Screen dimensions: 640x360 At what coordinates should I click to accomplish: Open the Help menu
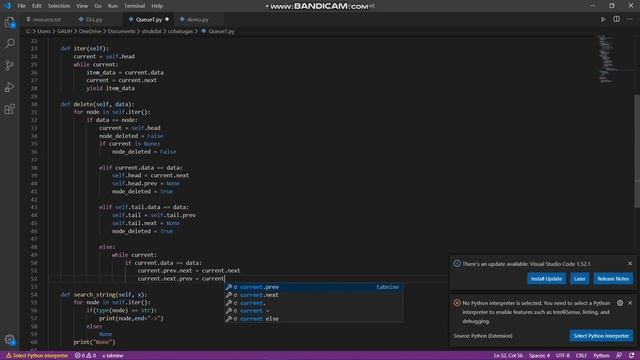[x=157, y=6]
